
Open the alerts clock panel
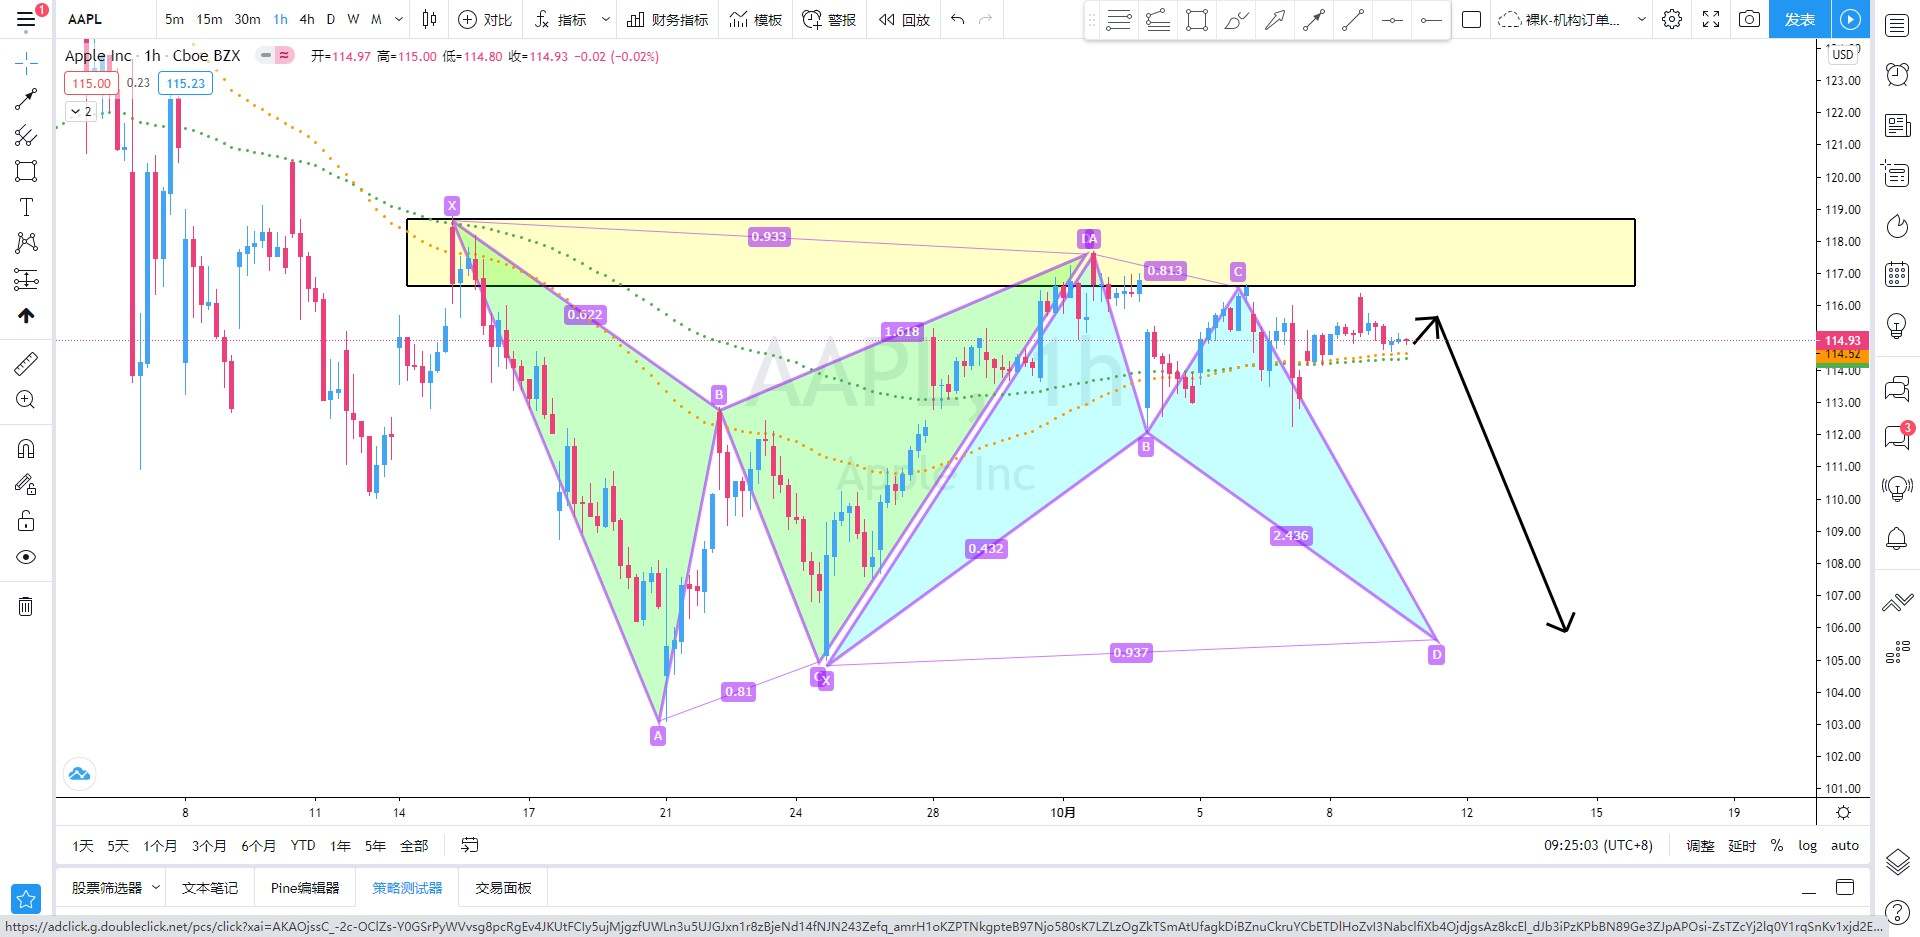pyautogui.click(x=1897, y=74)
